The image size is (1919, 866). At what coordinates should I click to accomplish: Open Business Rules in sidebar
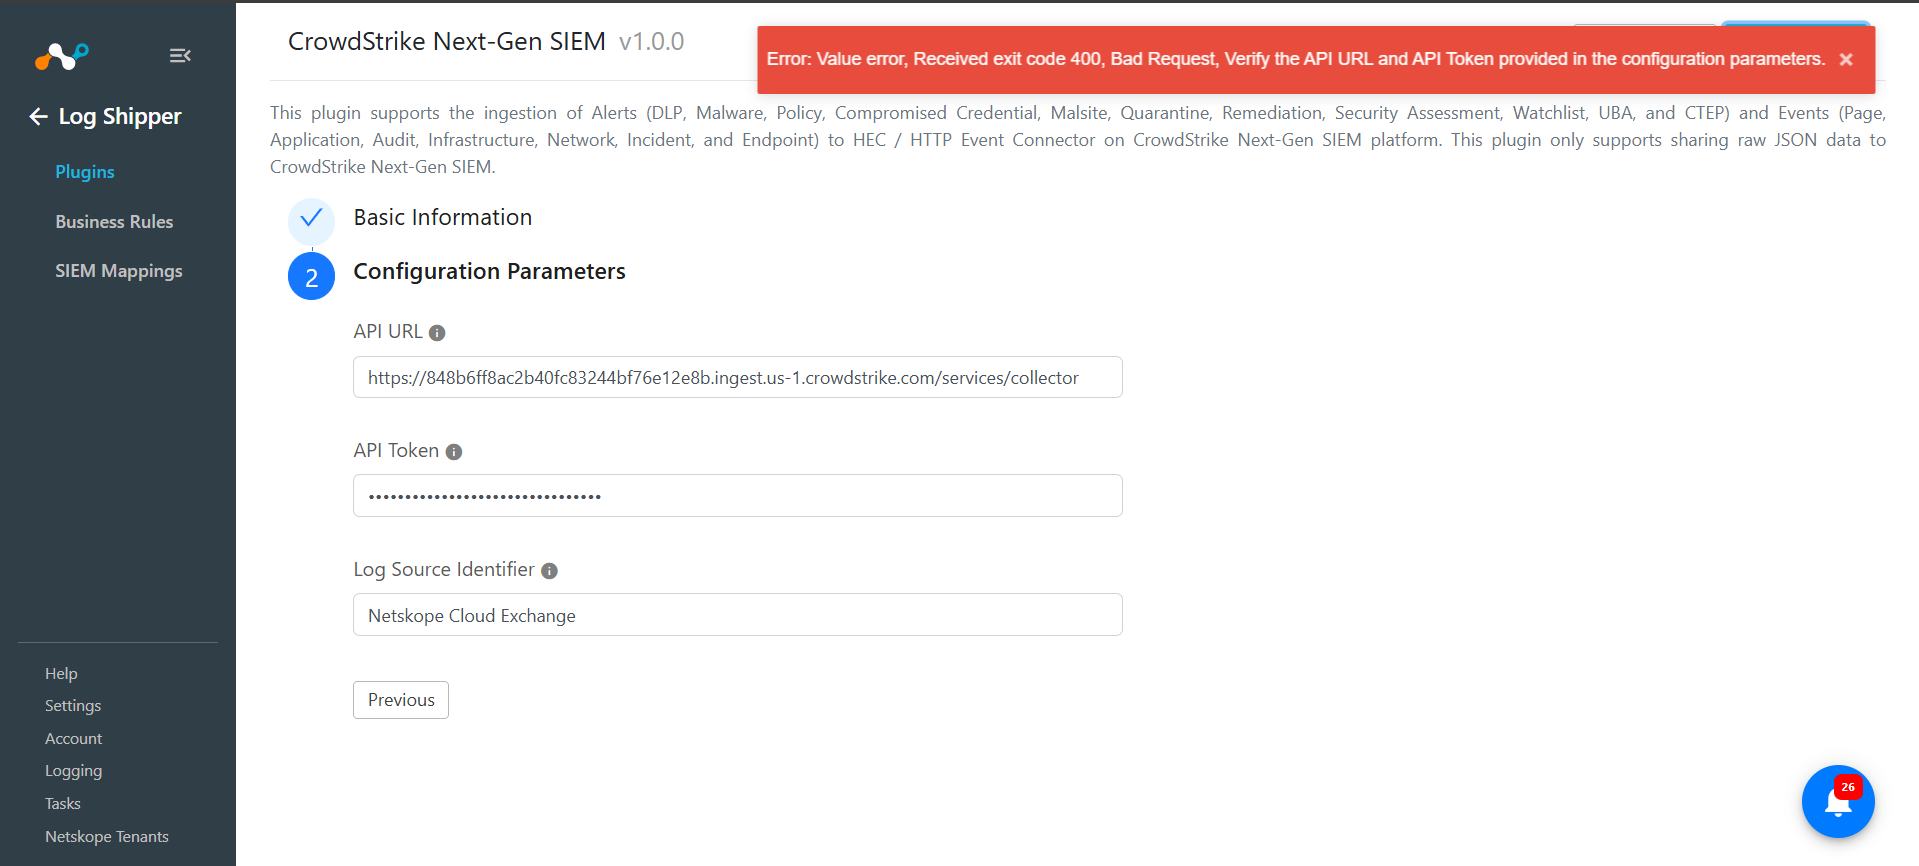(114, 222)
